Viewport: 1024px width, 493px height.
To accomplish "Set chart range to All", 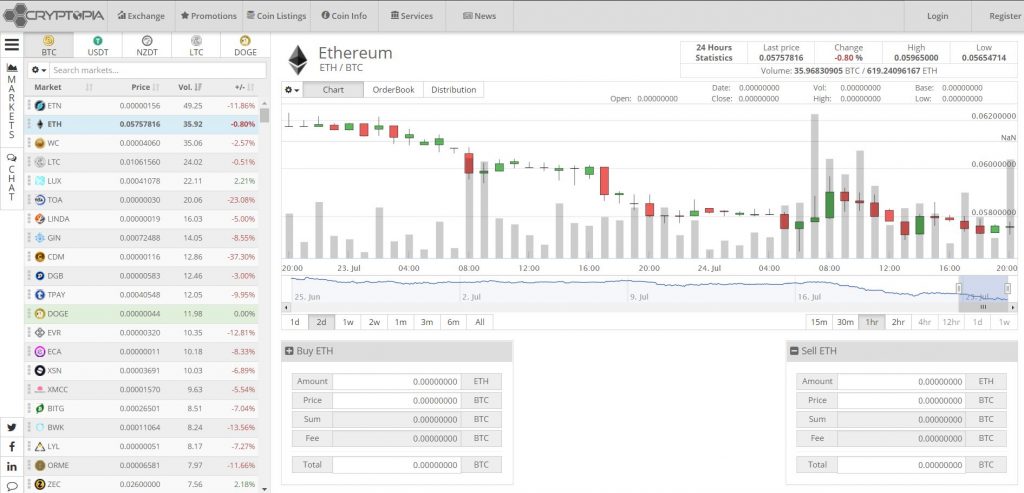I will click(x=480, y=322).
